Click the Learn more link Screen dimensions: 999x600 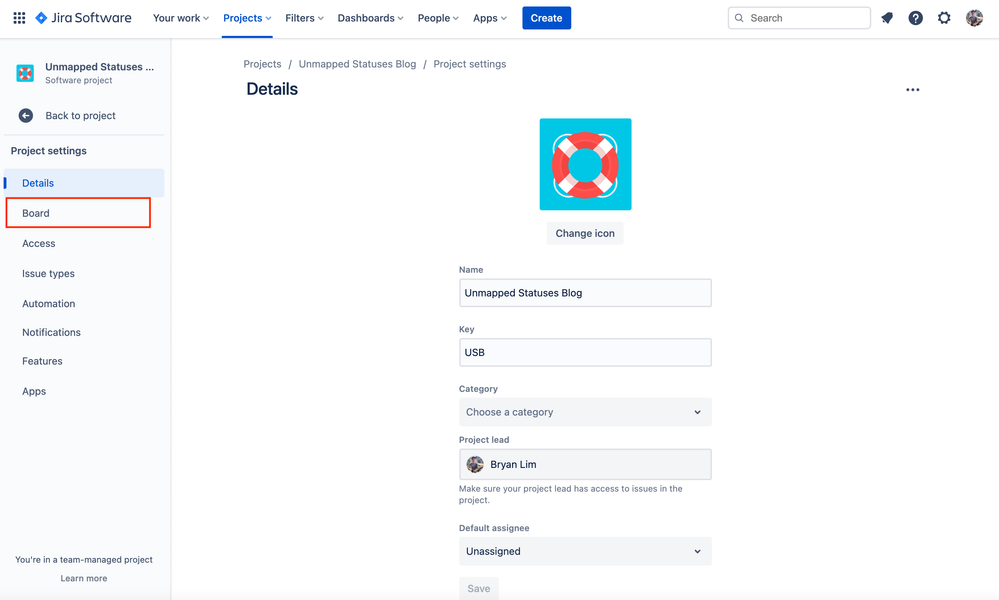(x=84, y=578)
